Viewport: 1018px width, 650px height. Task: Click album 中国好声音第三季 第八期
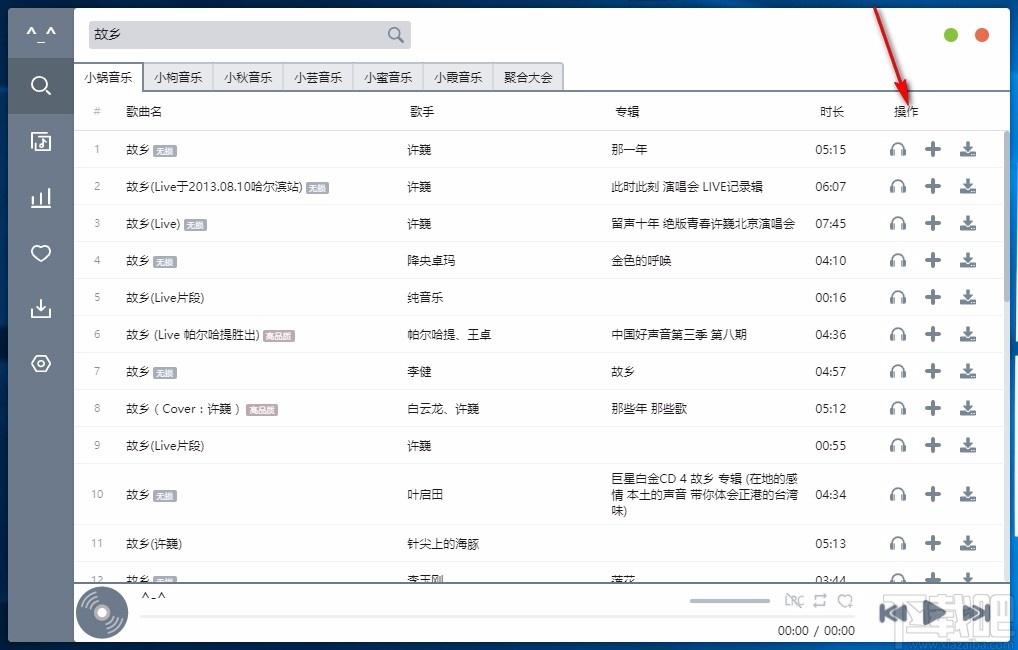pos(678,335)
